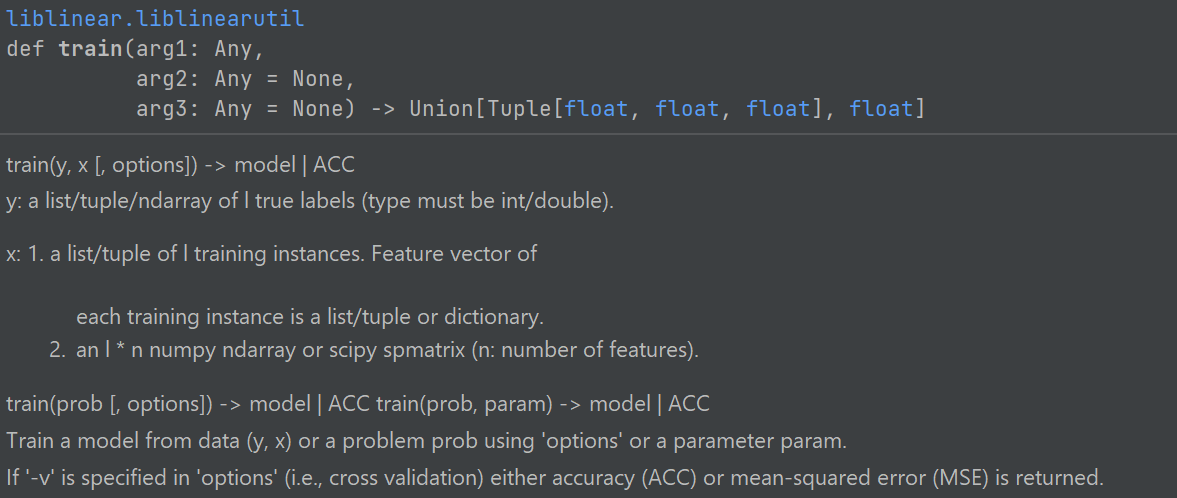
Task: Click the final float link after Tuple bracket
Action: 881,110
